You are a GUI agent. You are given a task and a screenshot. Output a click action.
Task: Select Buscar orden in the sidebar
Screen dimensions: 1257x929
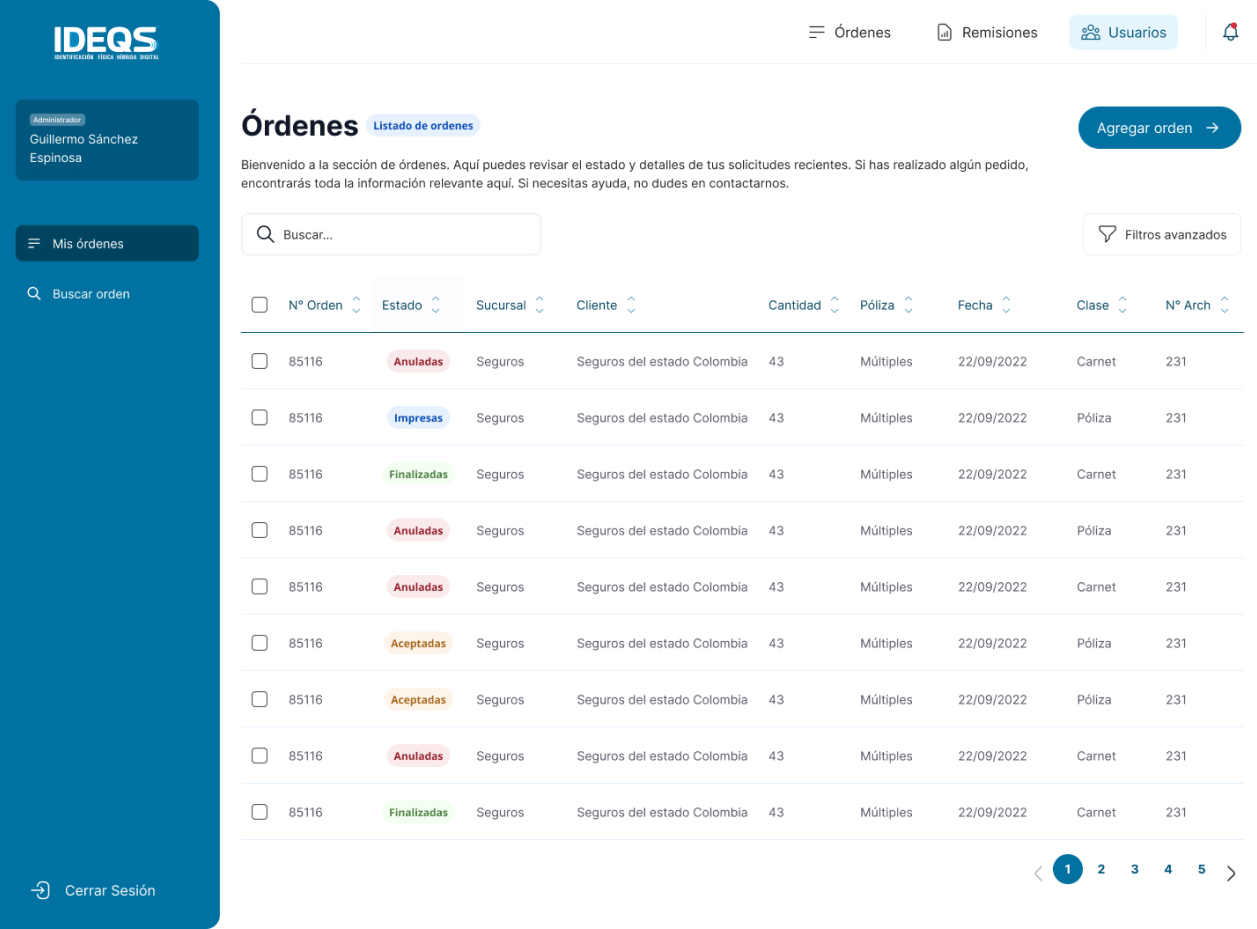tap(91, 294)
